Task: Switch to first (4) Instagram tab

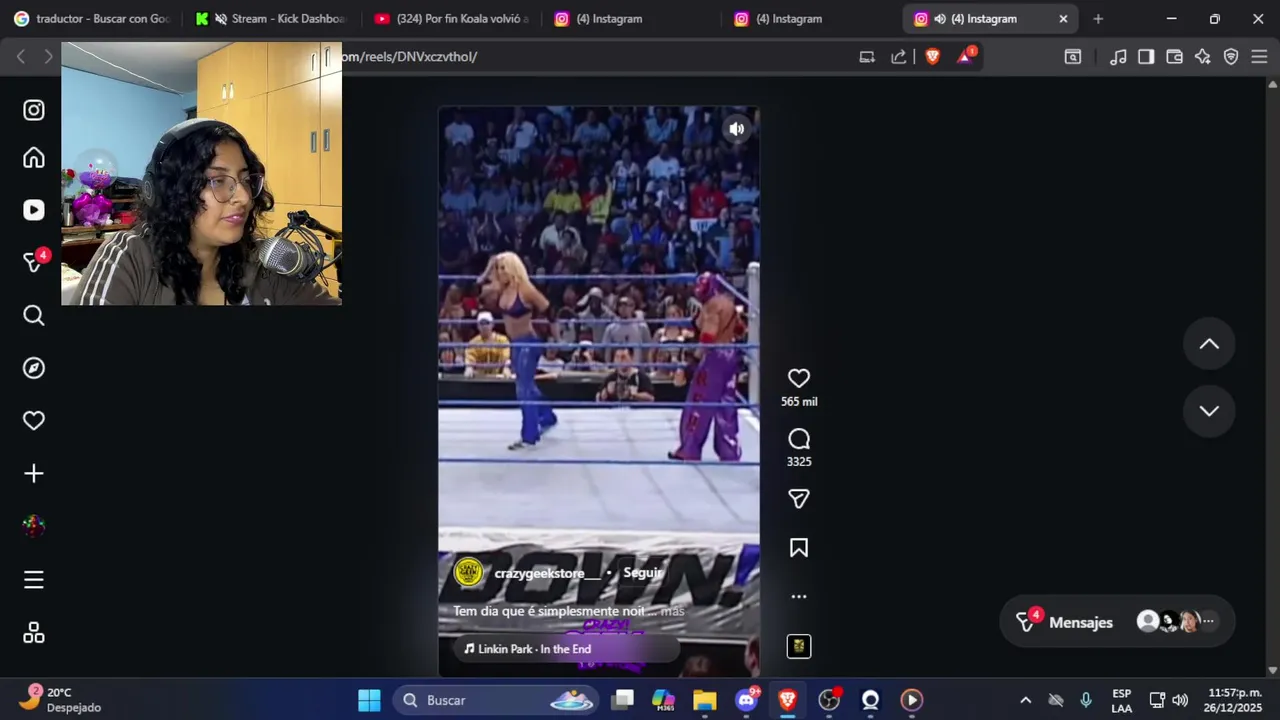Action: (x=632, y=18)
